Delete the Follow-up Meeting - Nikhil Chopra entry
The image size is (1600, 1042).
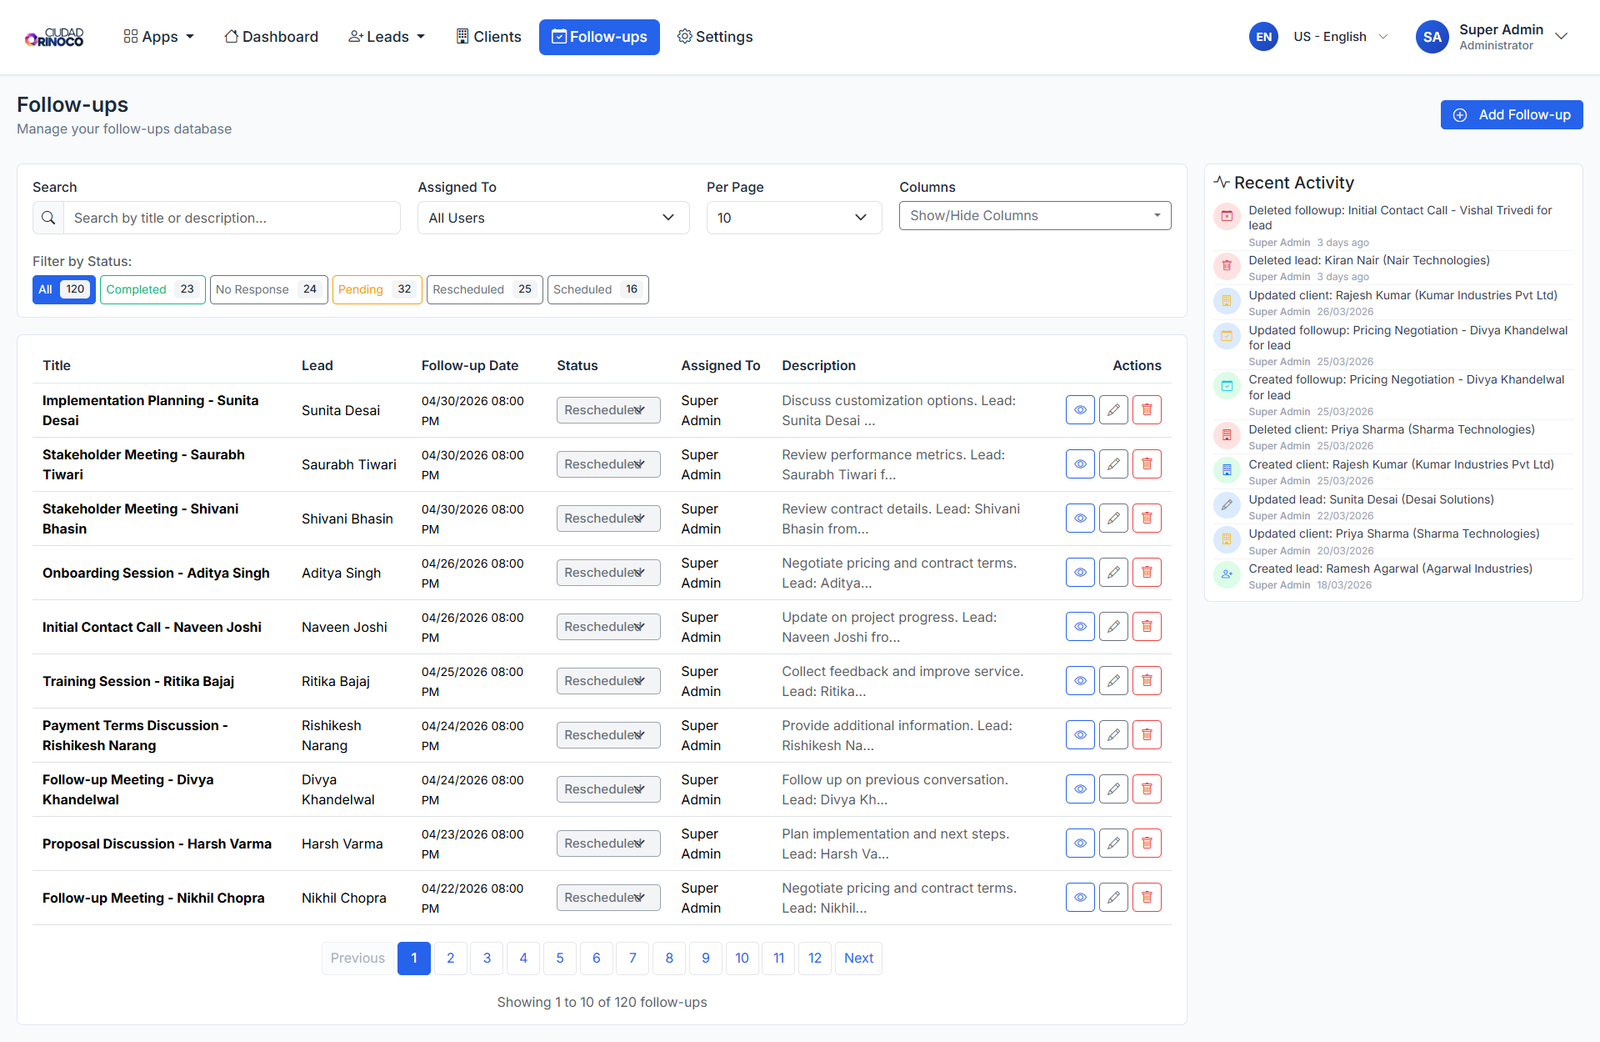(x=1147, y=898)
